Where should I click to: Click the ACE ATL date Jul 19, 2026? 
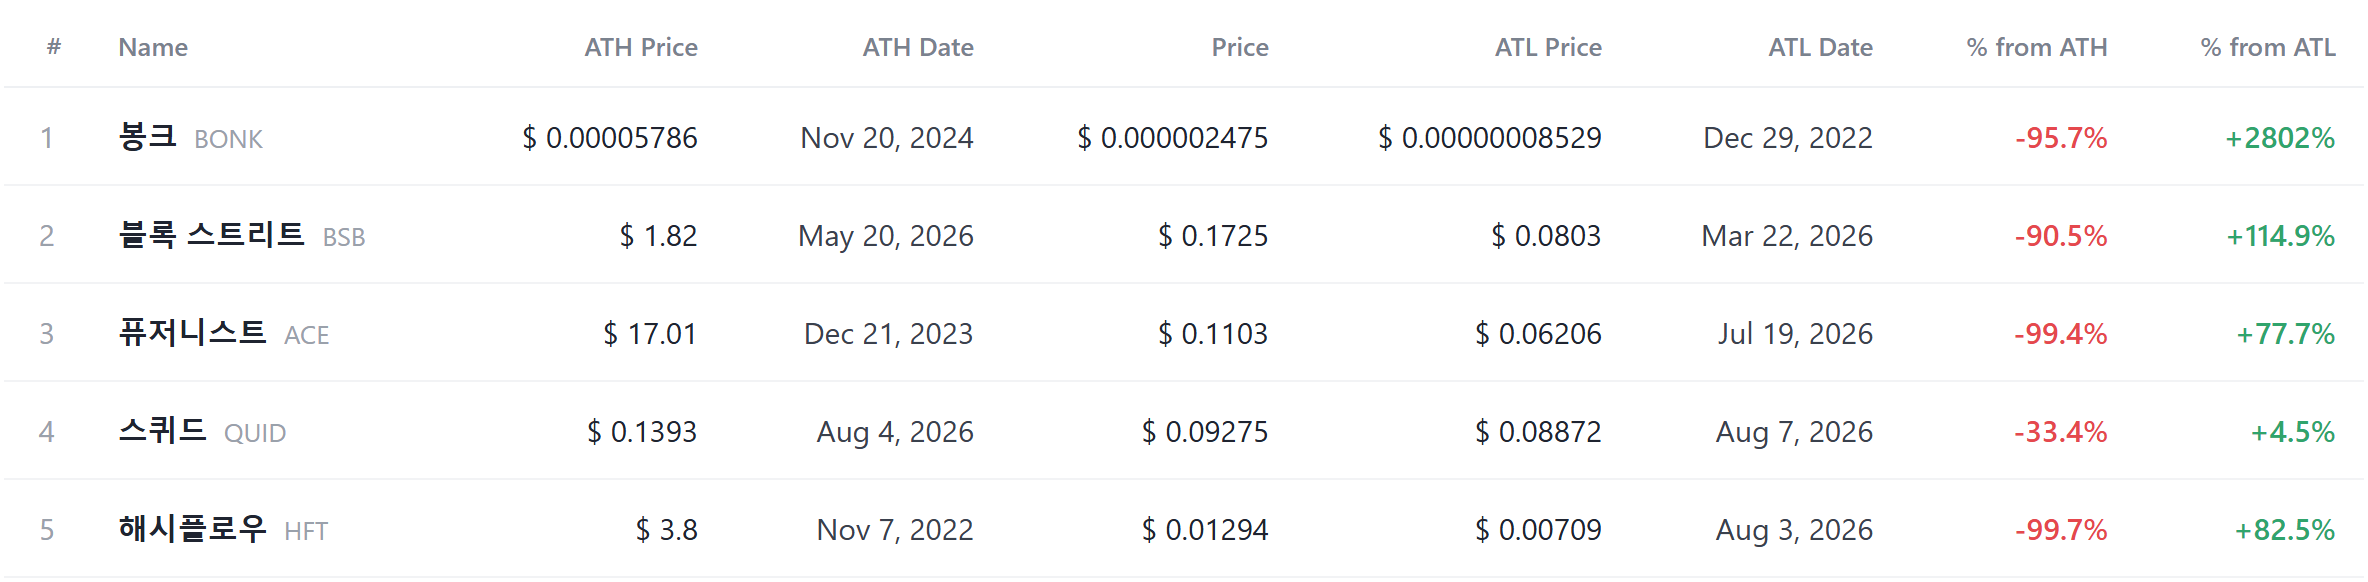click(1795, 334)
